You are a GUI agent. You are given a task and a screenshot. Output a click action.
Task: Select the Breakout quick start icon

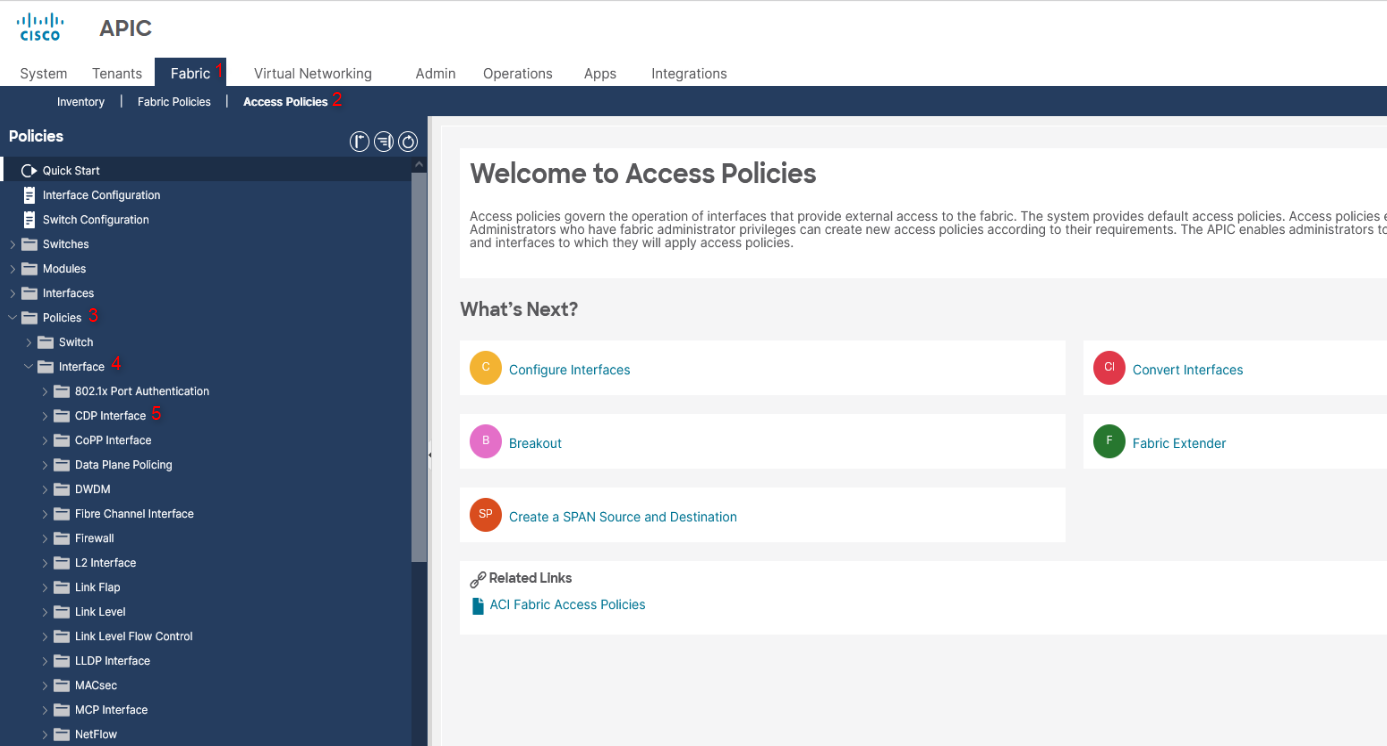click(485, 440)
